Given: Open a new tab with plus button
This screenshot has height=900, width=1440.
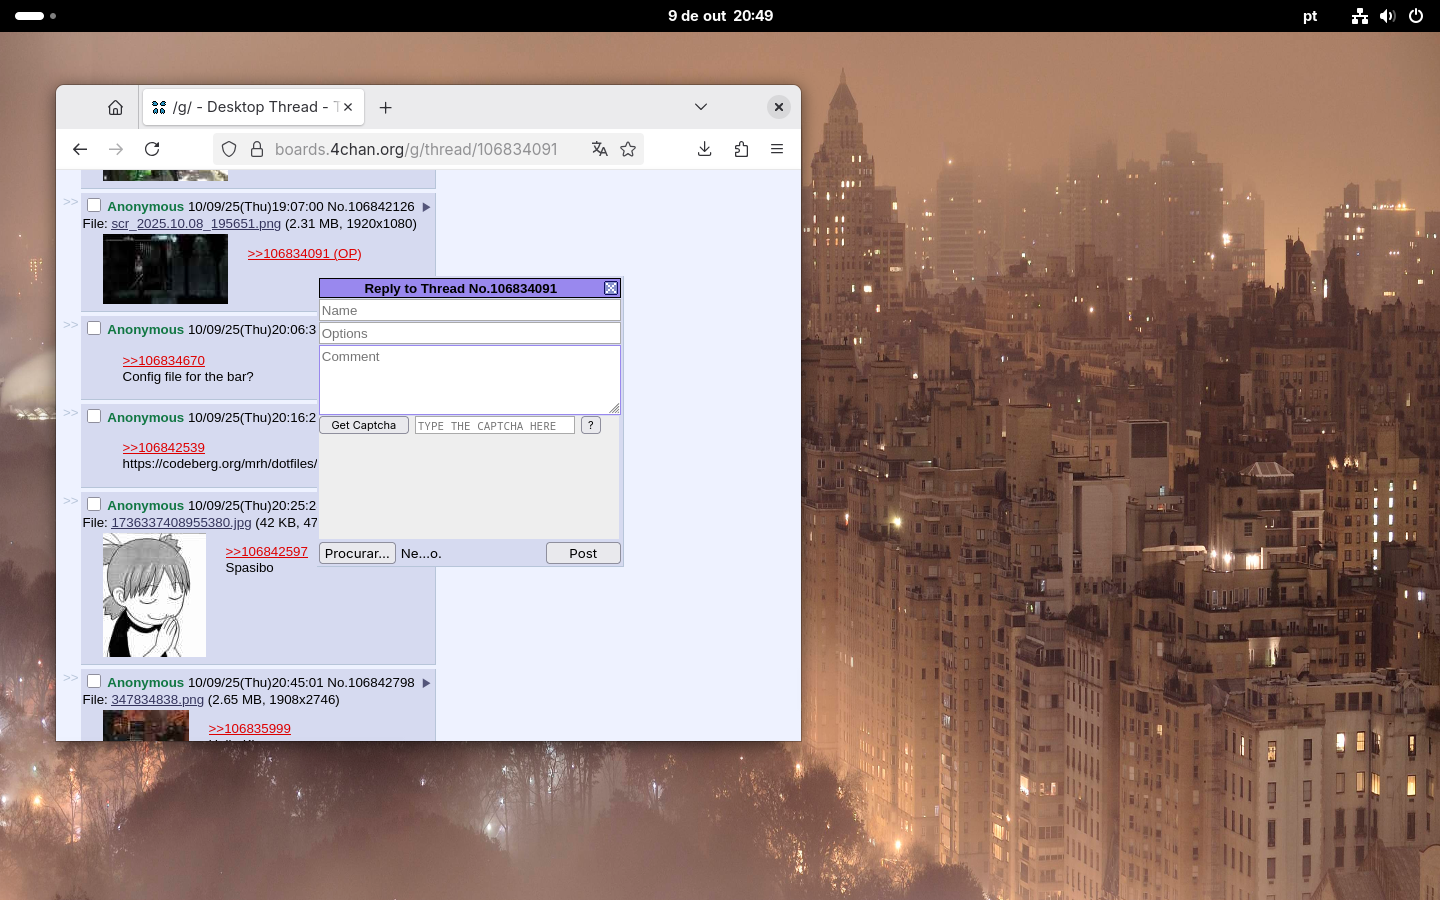Looking at the screenshot, I should pos(386,107).
